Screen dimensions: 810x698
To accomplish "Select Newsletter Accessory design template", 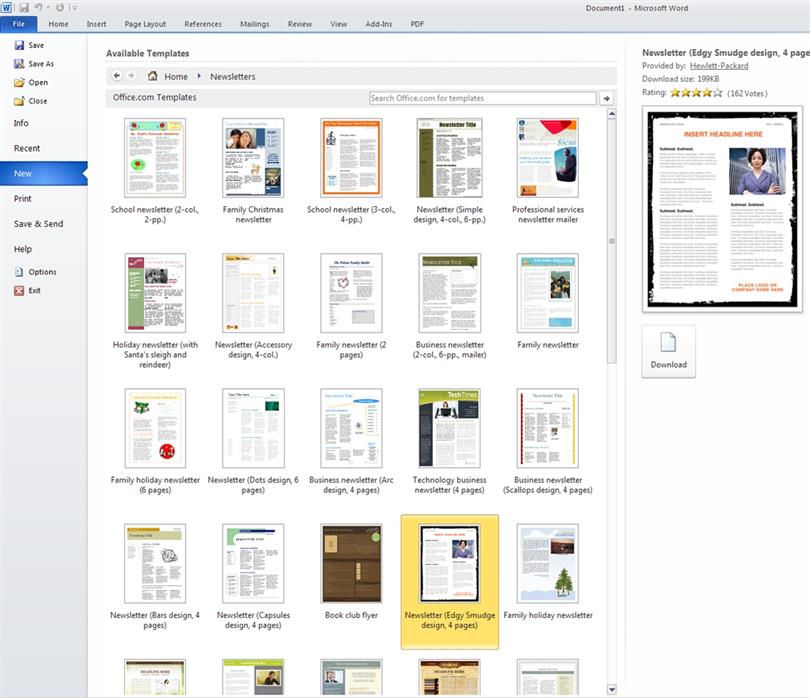I will (x=253, y=306).
